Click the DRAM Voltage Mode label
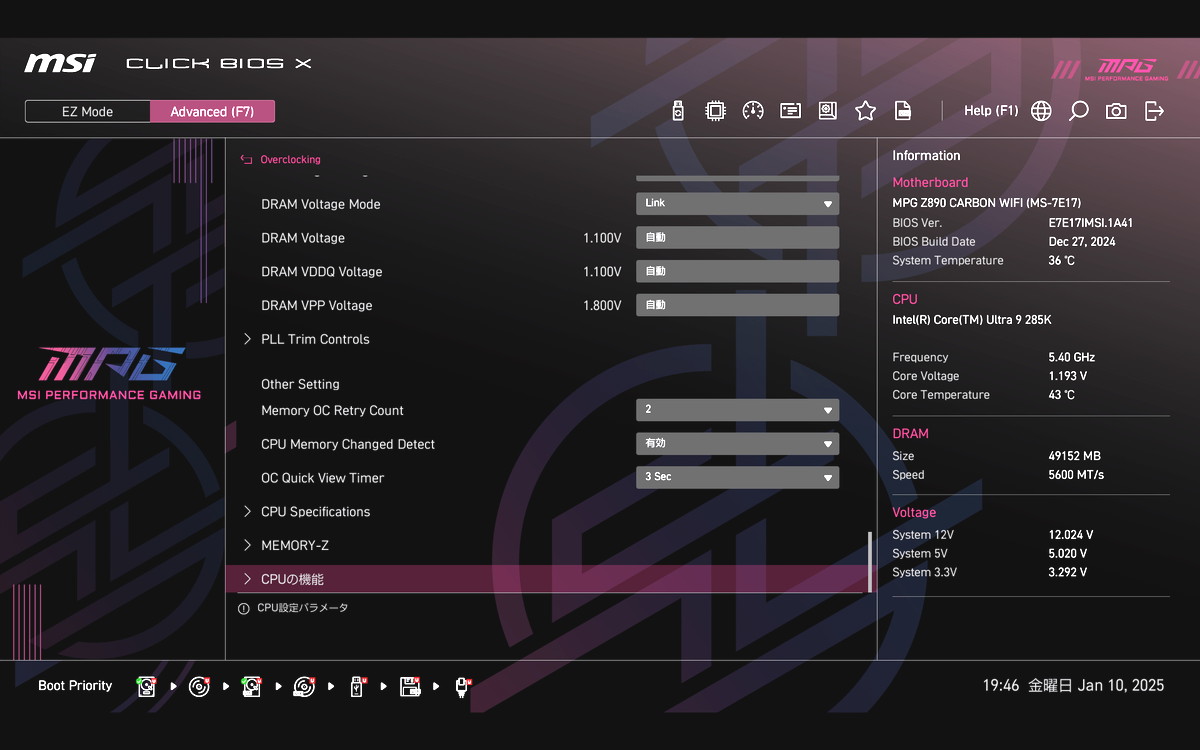The image size is (1200, 750). (321, 204)
